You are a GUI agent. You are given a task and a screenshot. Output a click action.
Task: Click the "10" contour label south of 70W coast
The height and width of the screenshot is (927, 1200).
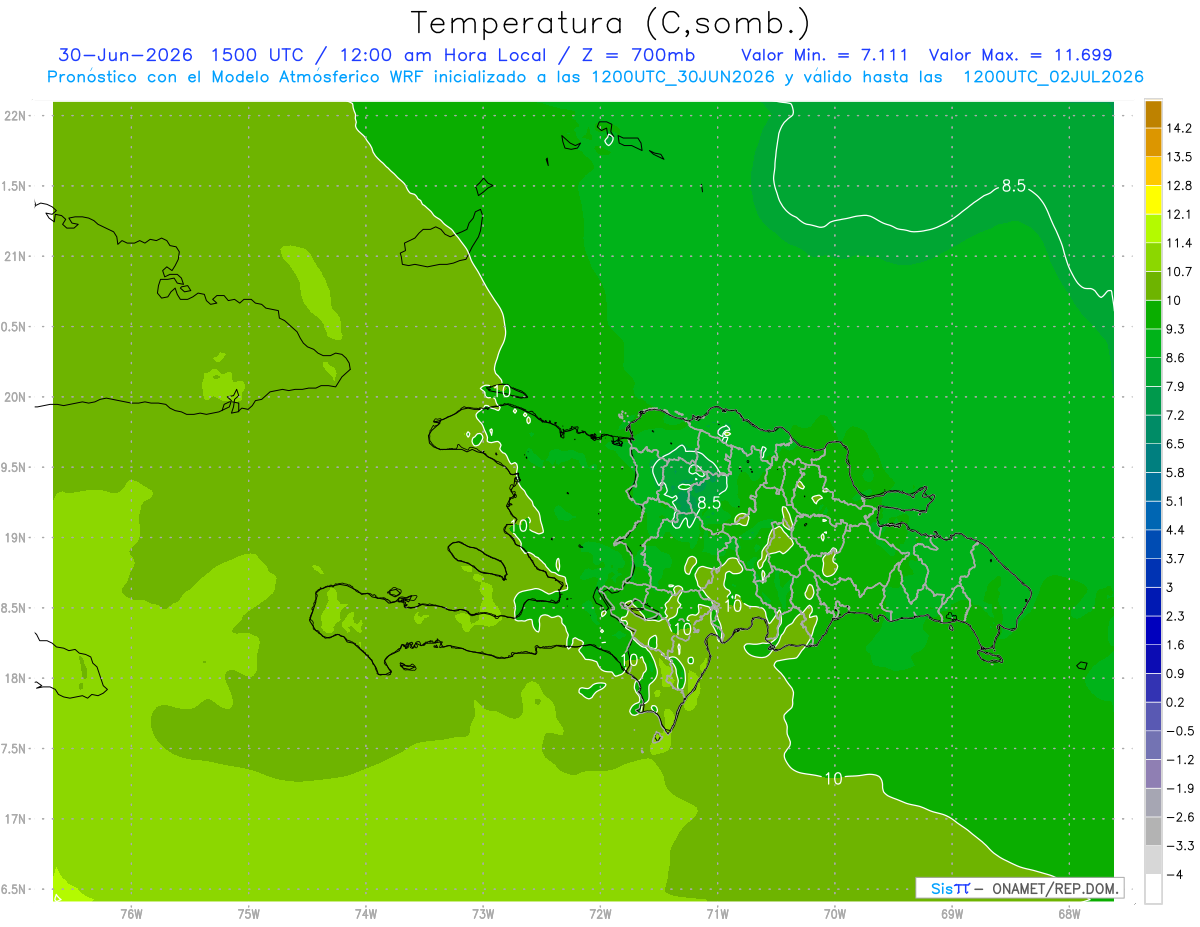[x=833, y=778]
